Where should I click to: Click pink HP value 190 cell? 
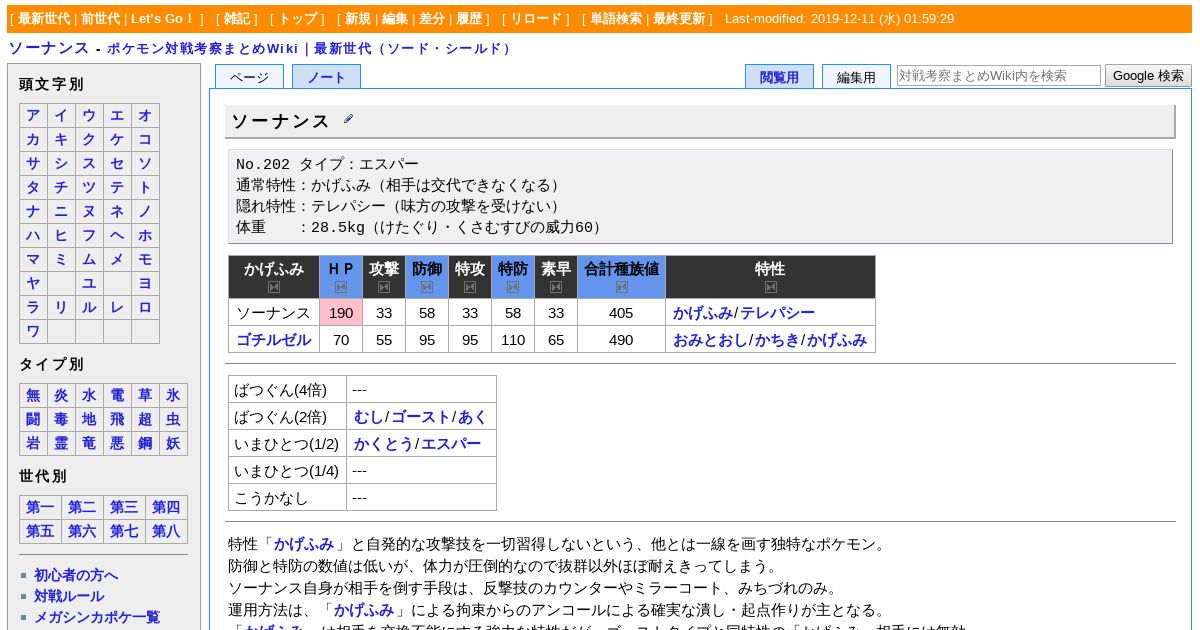pos(341,313)
